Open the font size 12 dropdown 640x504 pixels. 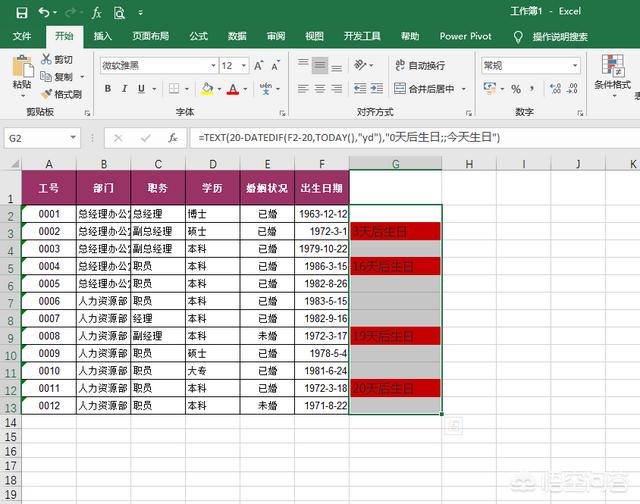(244, 65)
